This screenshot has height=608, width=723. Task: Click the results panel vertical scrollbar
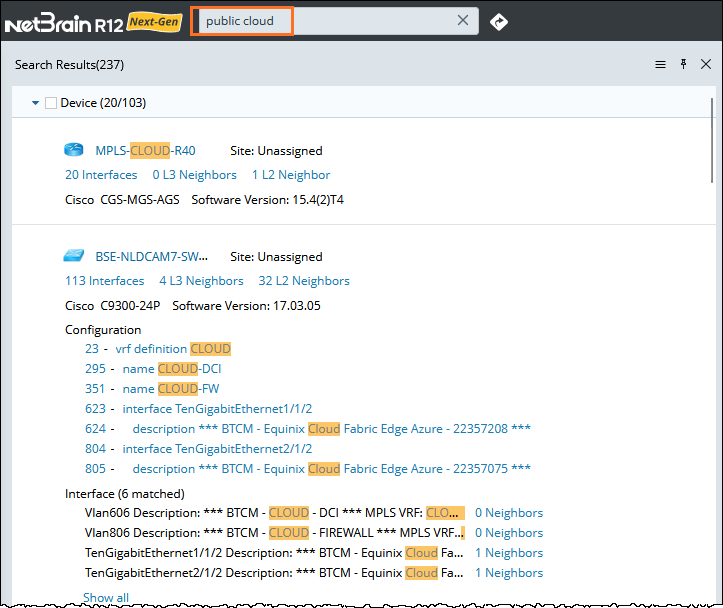pos(711,140)
